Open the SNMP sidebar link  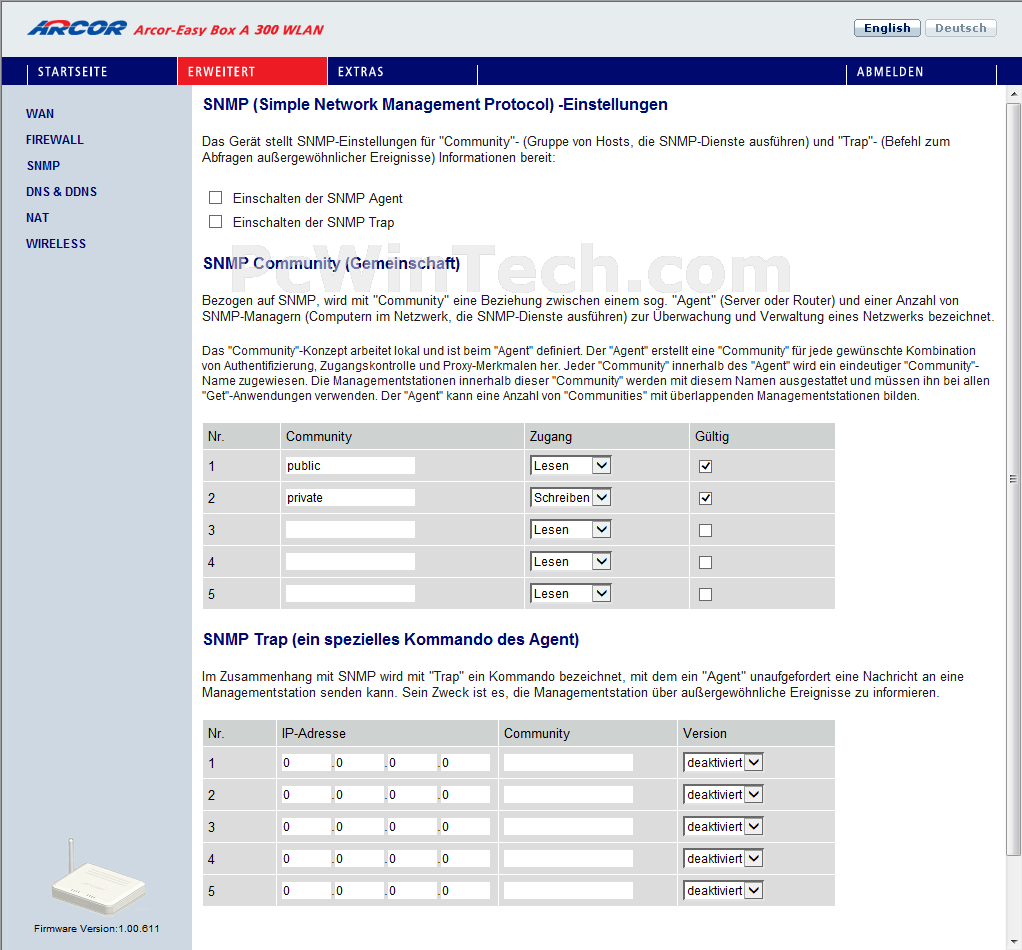(x=43, y=166)
